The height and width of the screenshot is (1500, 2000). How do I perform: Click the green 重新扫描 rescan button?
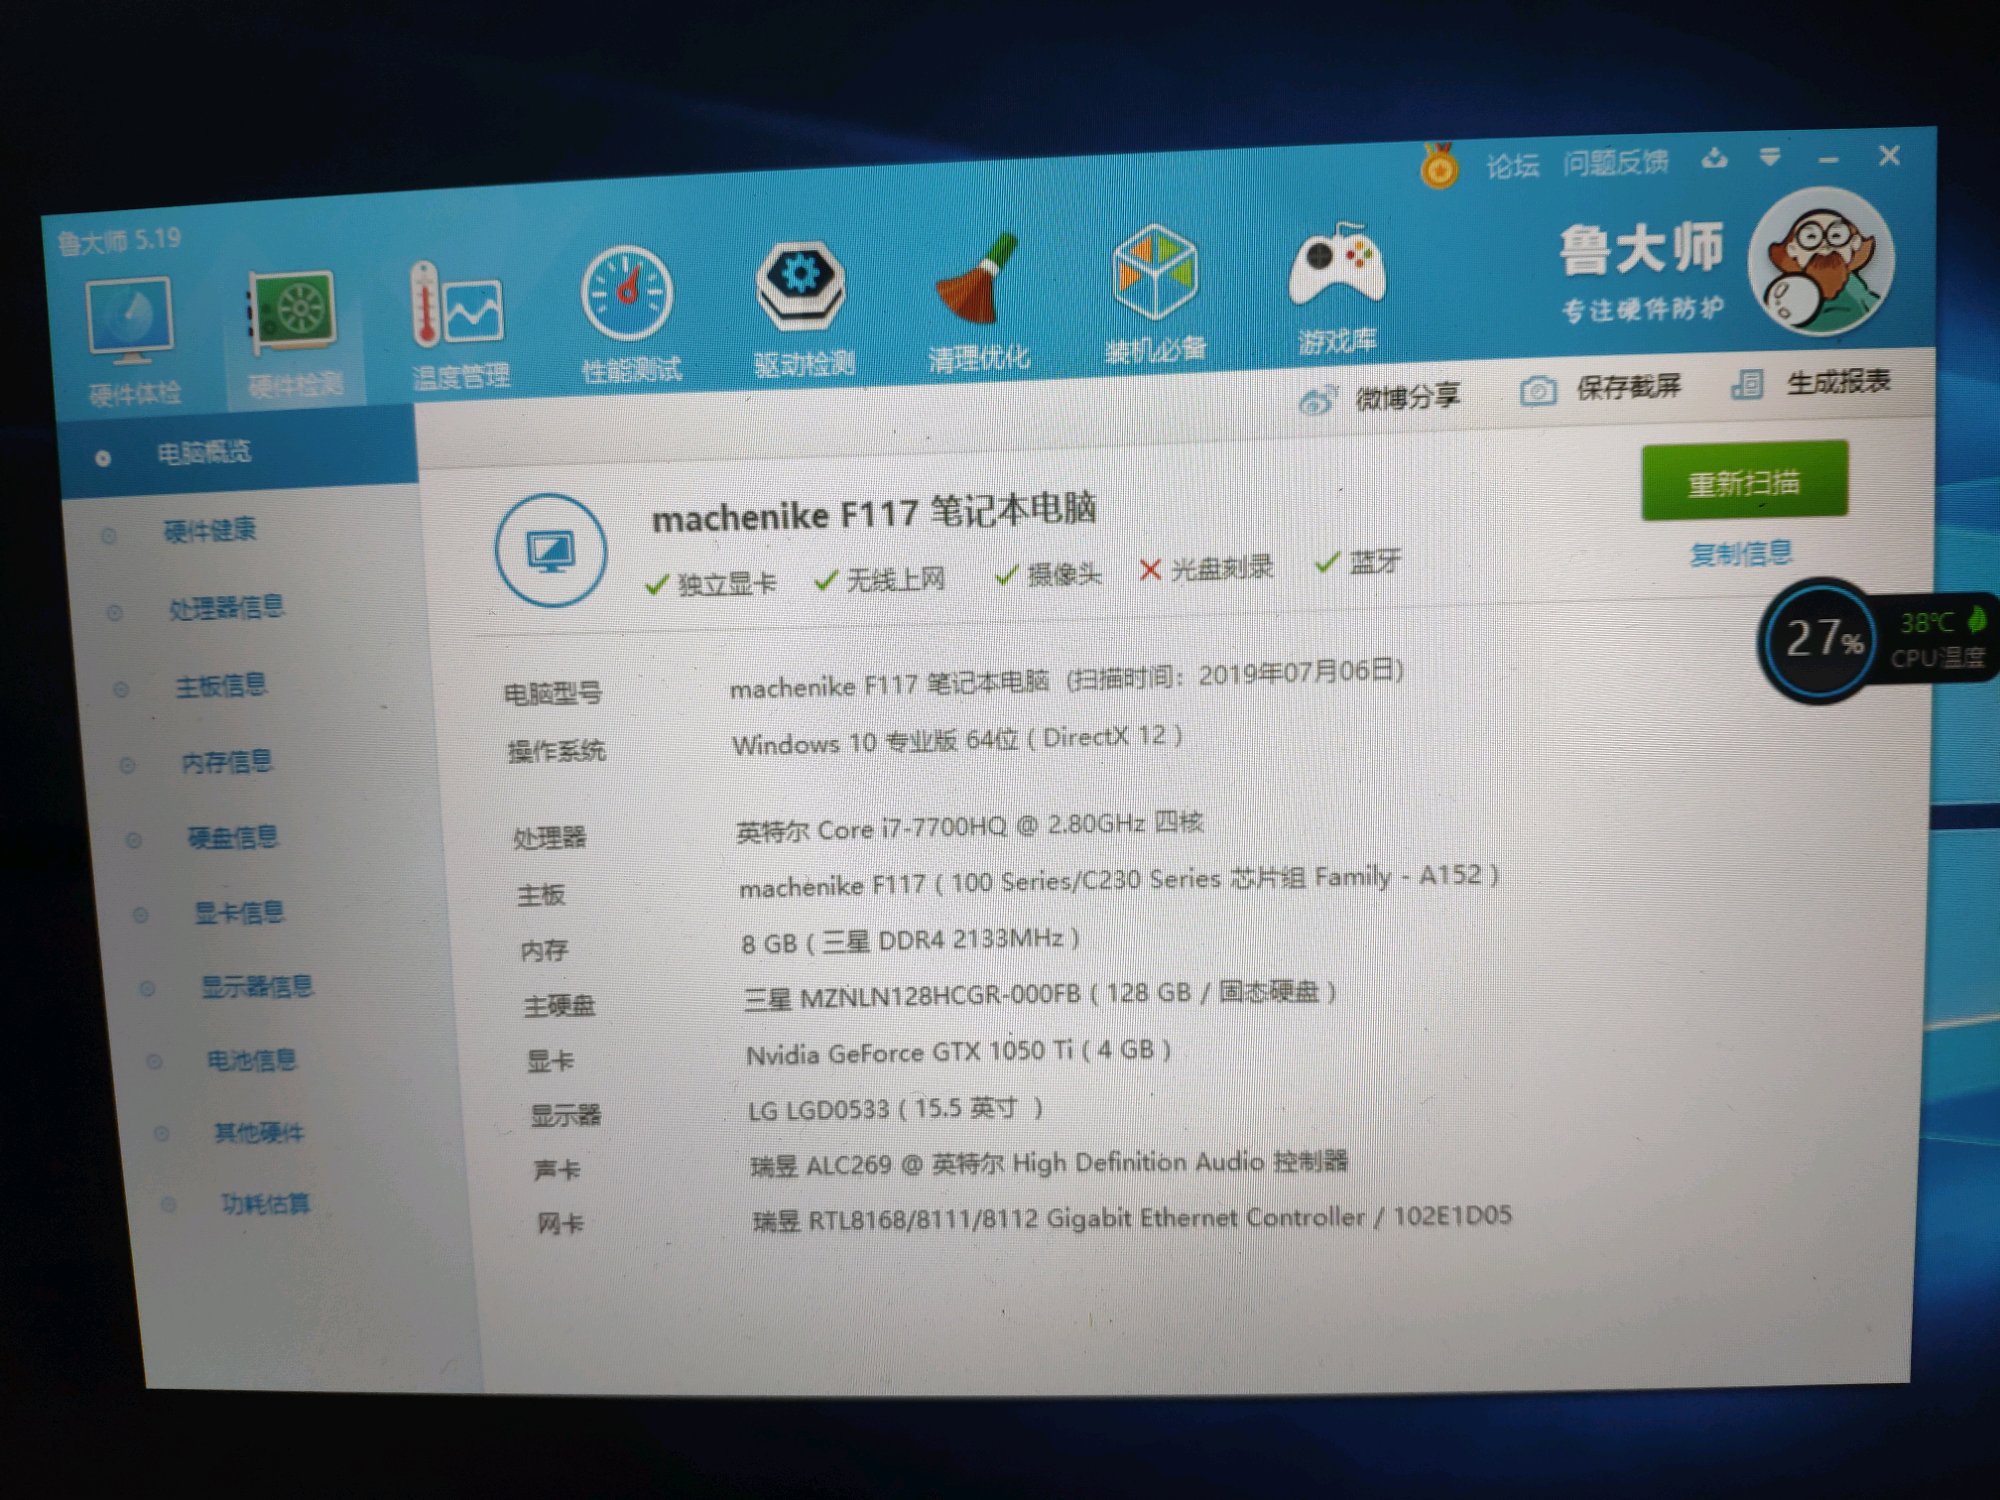click(1743, 482)
